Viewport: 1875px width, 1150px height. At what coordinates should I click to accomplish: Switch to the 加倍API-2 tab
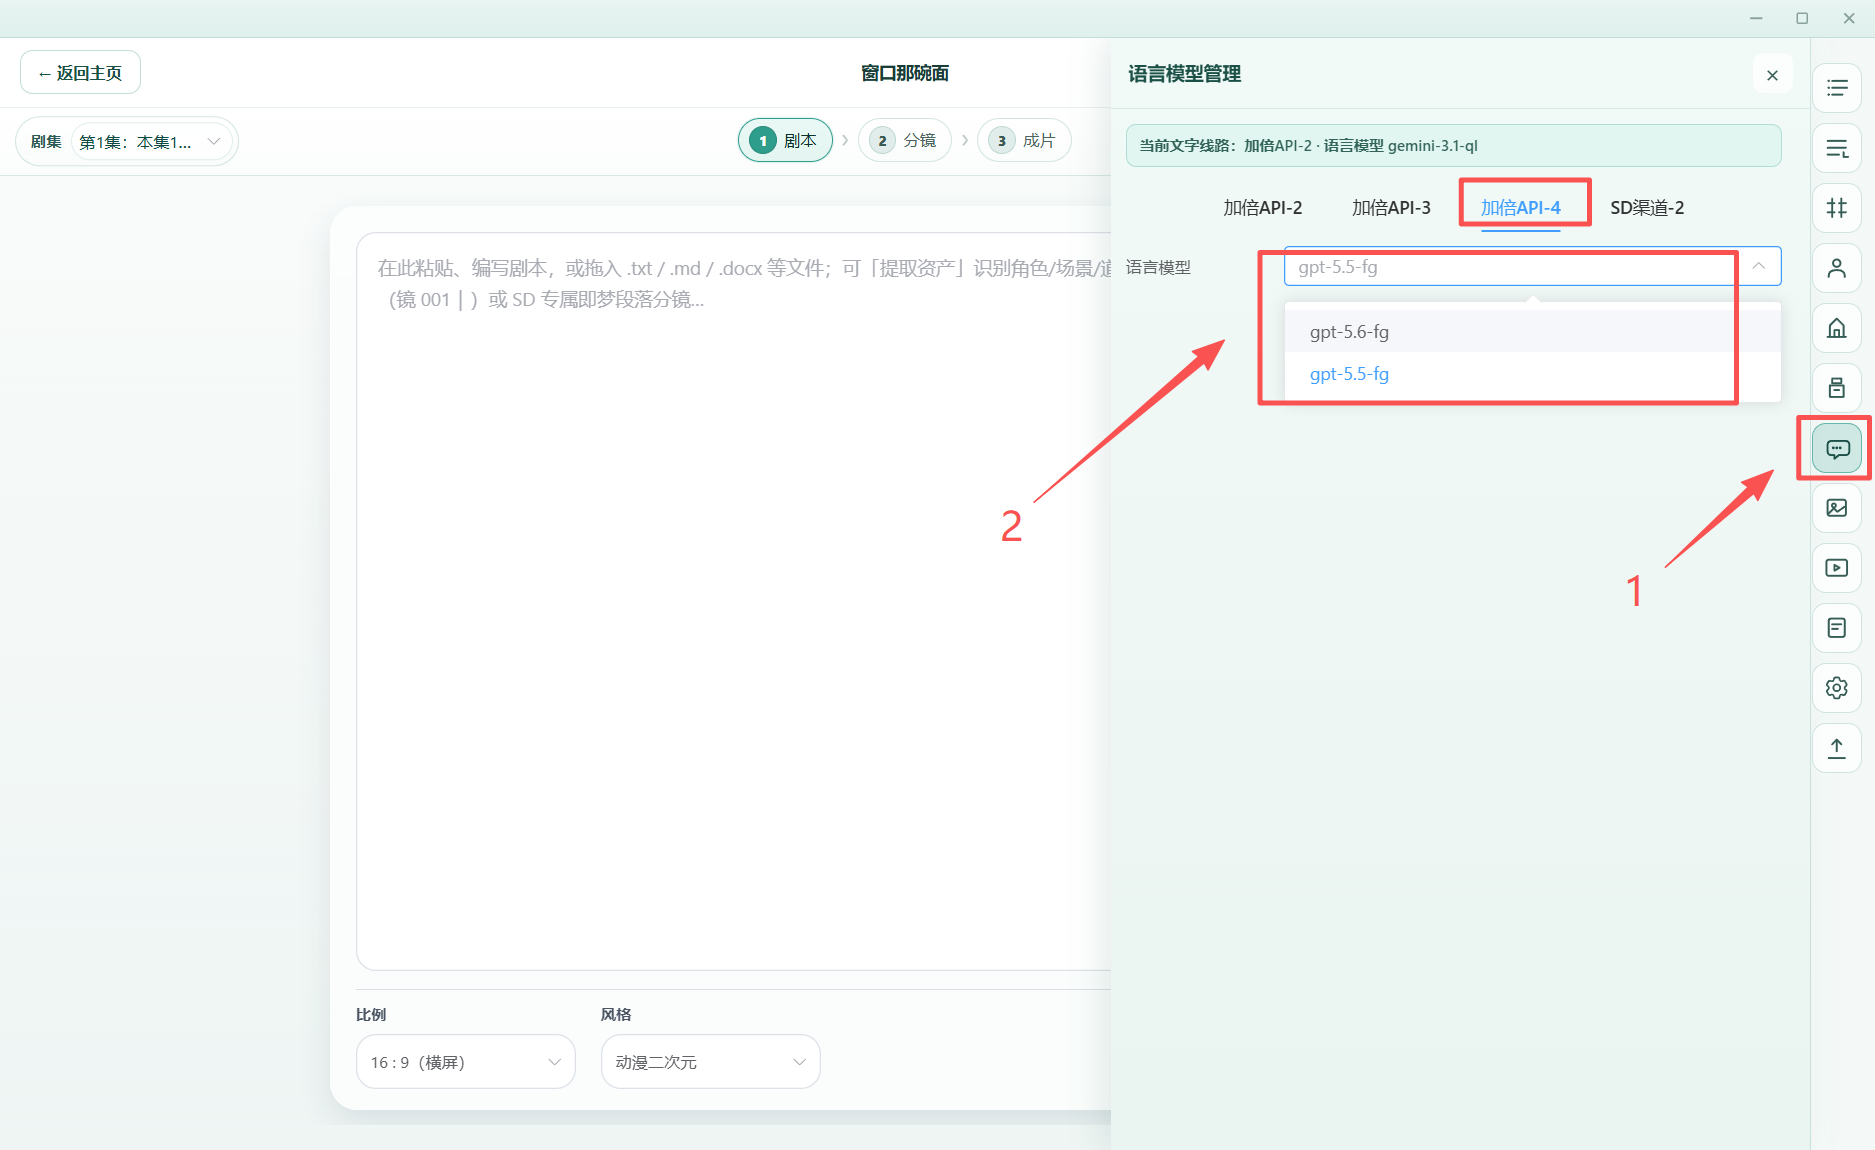(x=1262, y=208)
